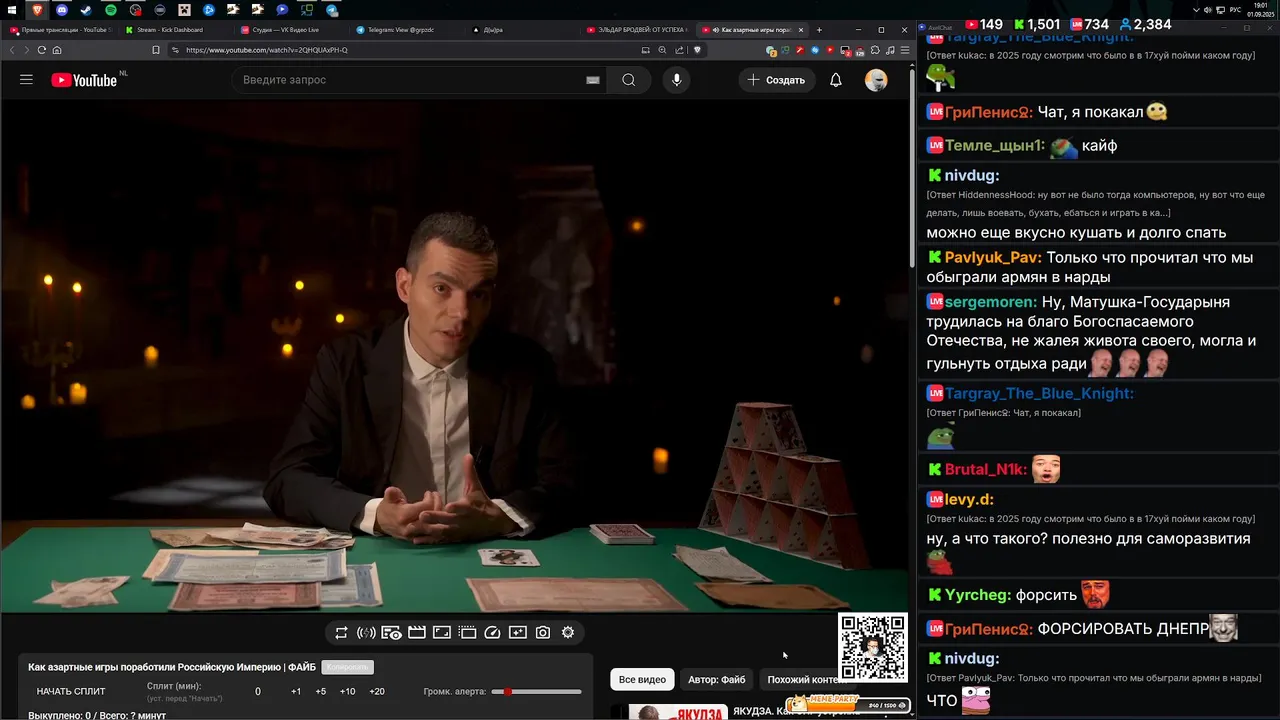The image size is (1280, 720).
Task: Open Steam from the taskbar
Action: (x=86, y=10)
